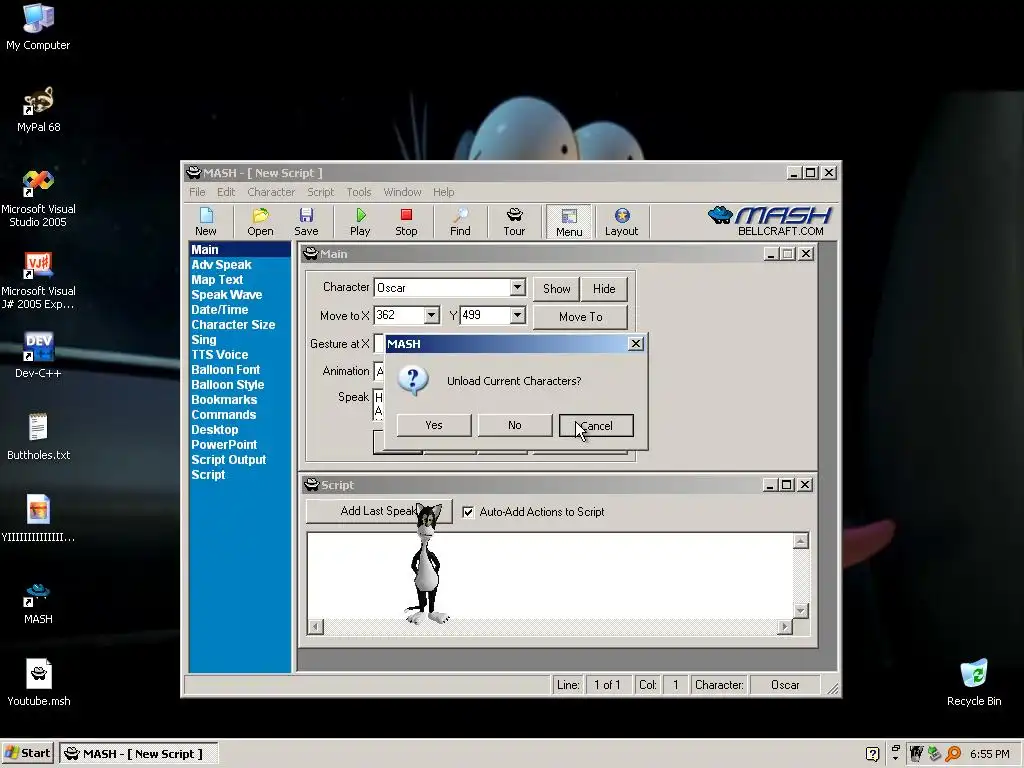Click the Add Last Speak button
1024x768 pixels.
[379, 511]
